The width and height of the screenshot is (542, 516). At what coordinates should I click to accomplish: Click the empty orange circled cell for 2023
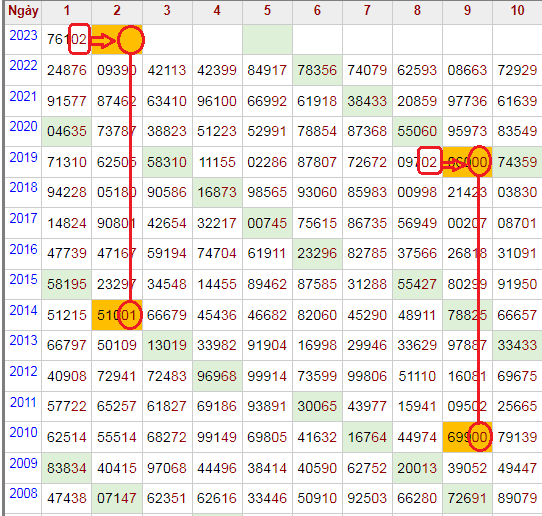coord(131,40)
